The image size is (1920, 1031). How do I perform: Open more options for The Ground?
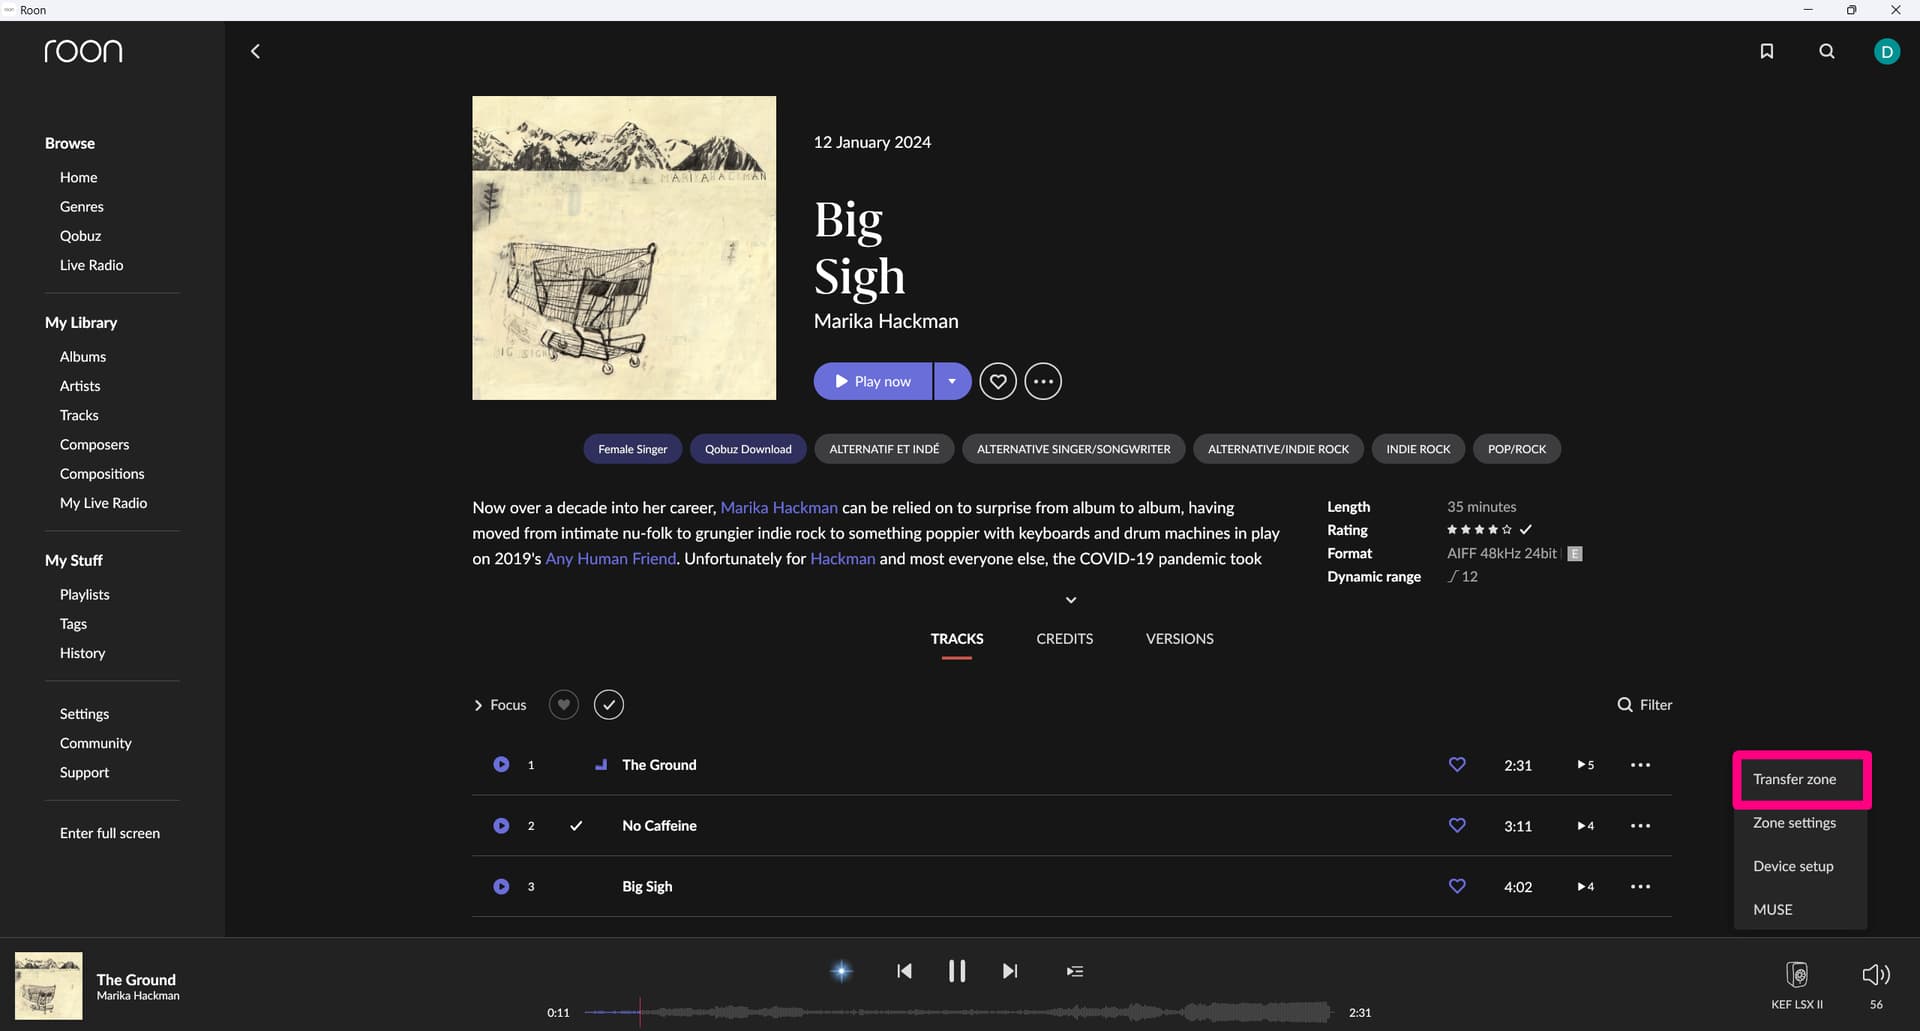click(x=1640, y=765)
